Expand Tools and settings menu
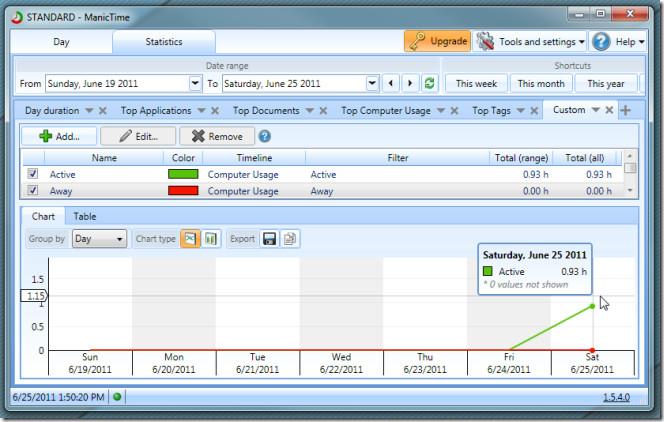 click(530, 42)
